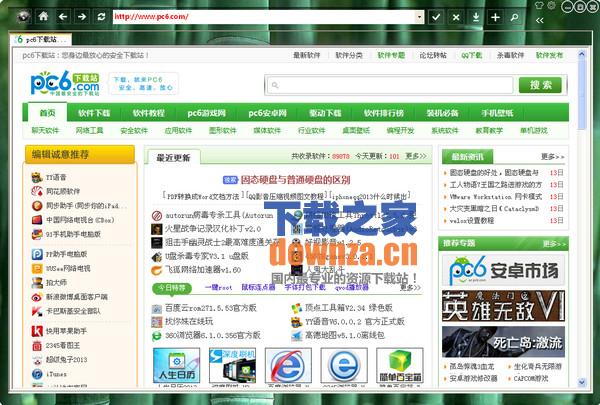The width and height of the screenshot is (600, 405).
Task: Add a new tab with the plus icon
Action: [495, 17]
